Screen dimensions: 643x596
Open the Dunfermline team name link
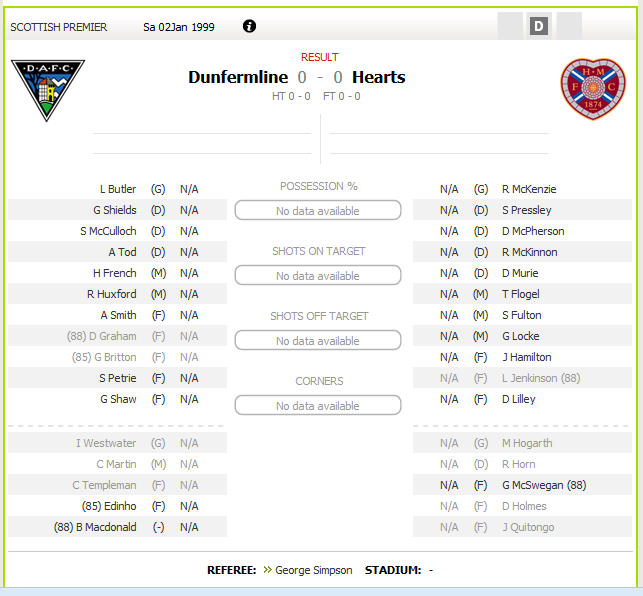pos(238,77)
